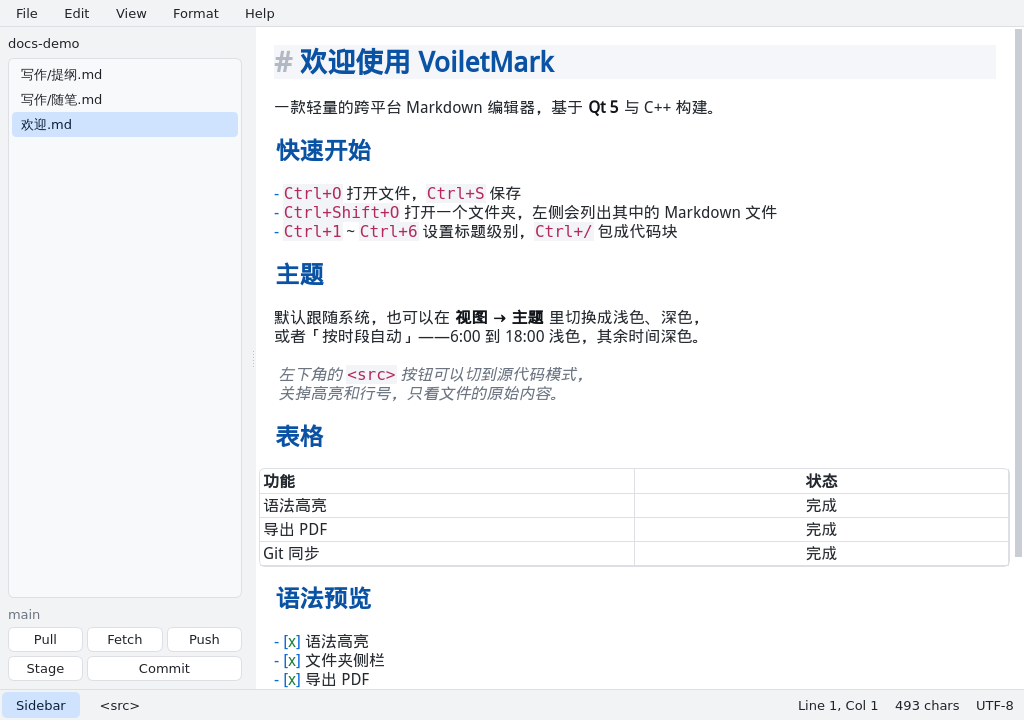
Task: Click the bold Qt 5 text
Action: tap(603, 107)
